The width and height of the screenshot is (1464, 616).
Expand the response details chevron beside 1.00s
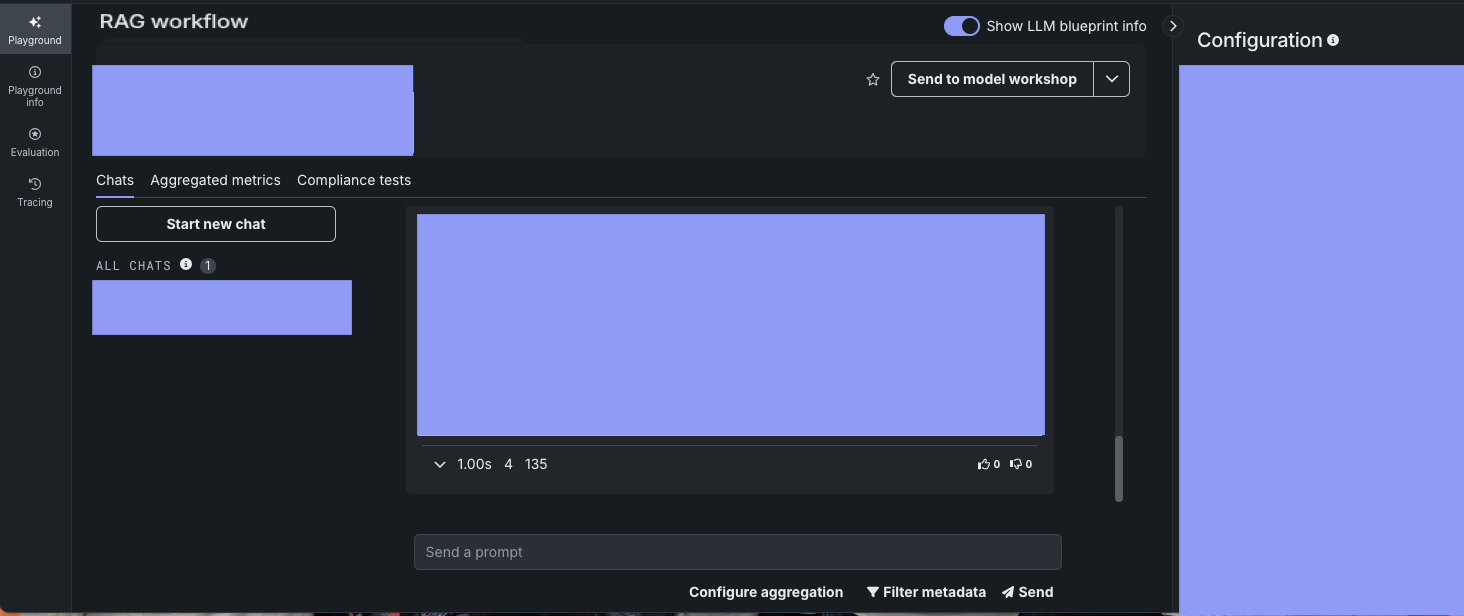(x=439, y=465)
